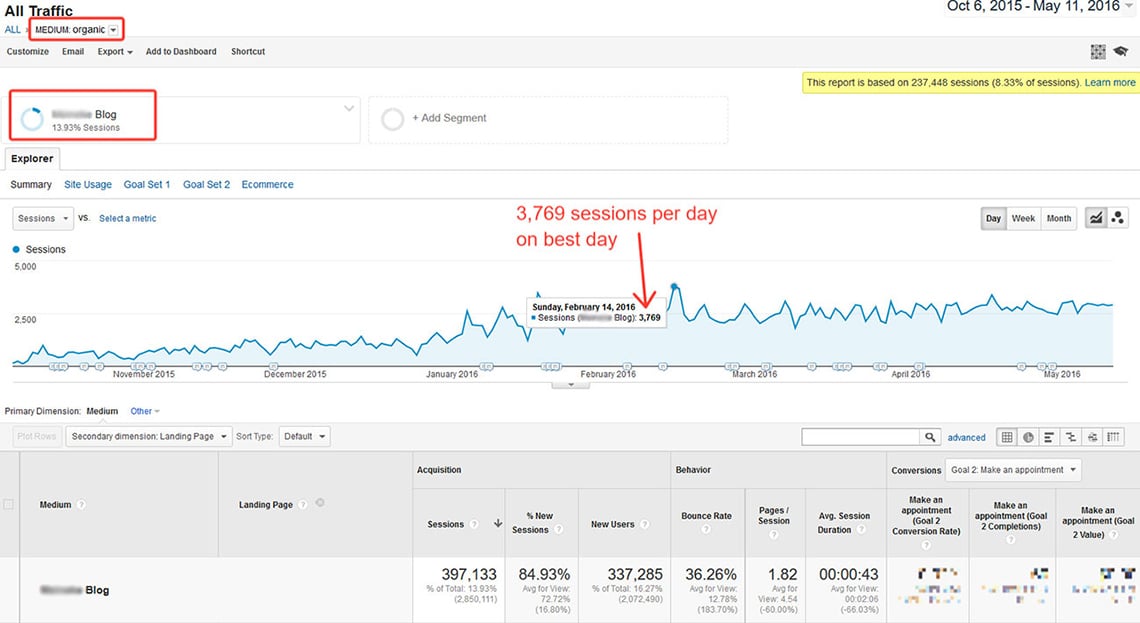This screenshot has width=1140, height=623.
Task: Open the advanced filter link
Action: pos(966,438)
